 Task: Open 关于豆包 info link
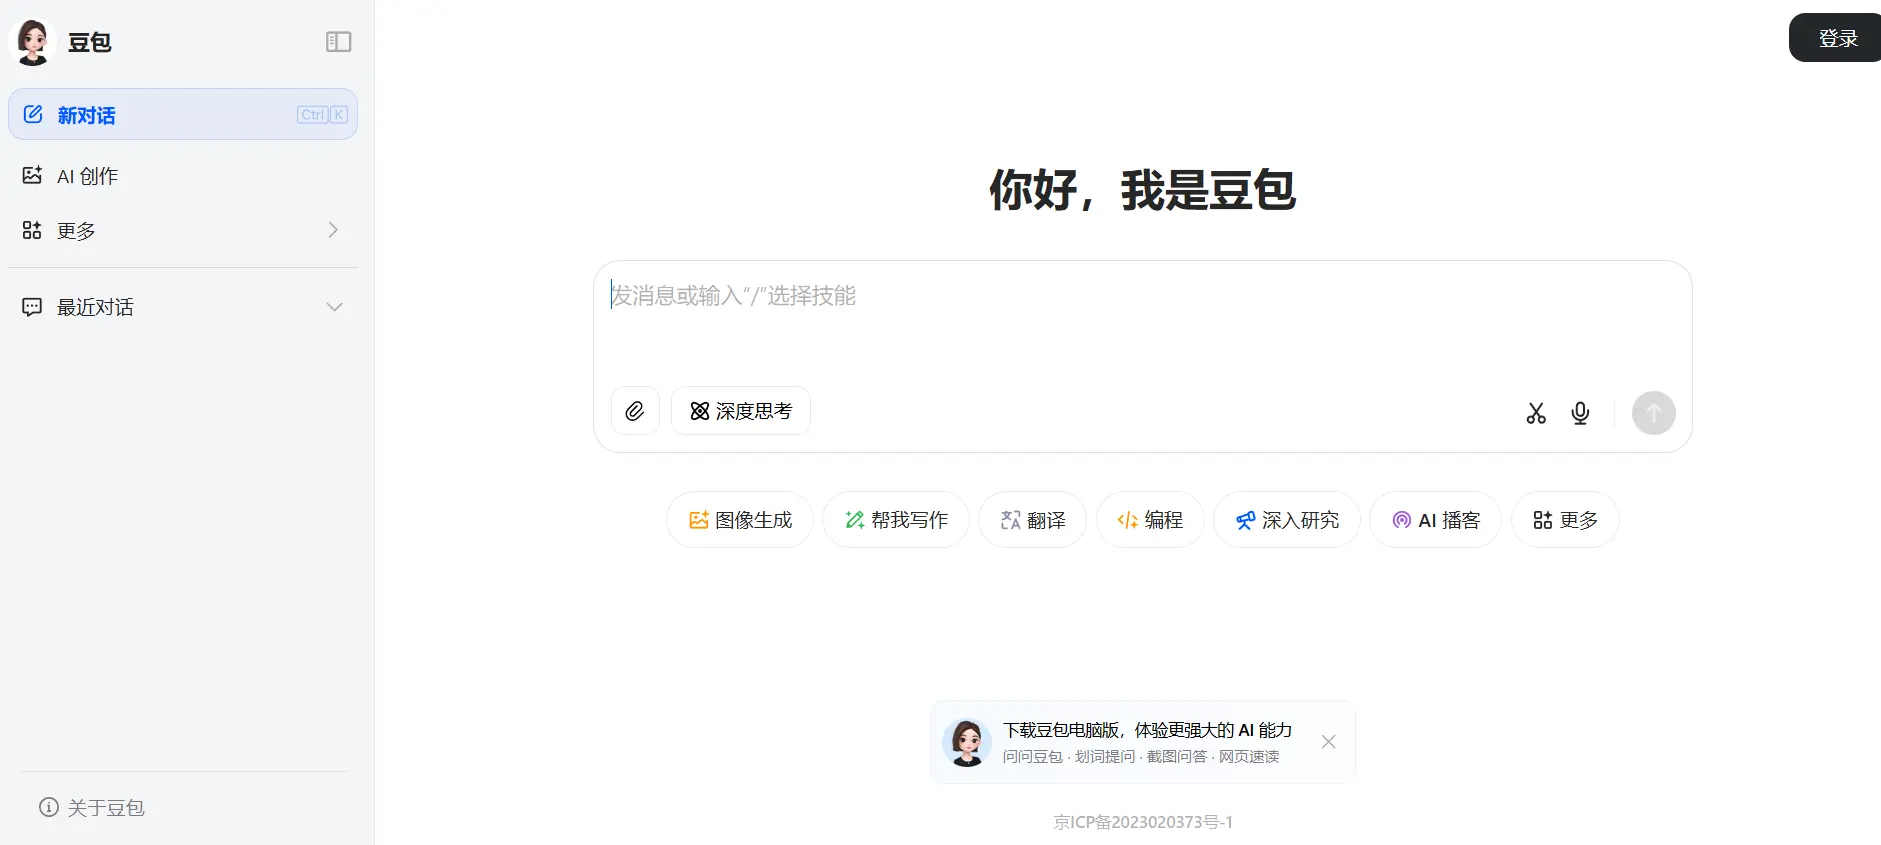[x=92, y=807]
